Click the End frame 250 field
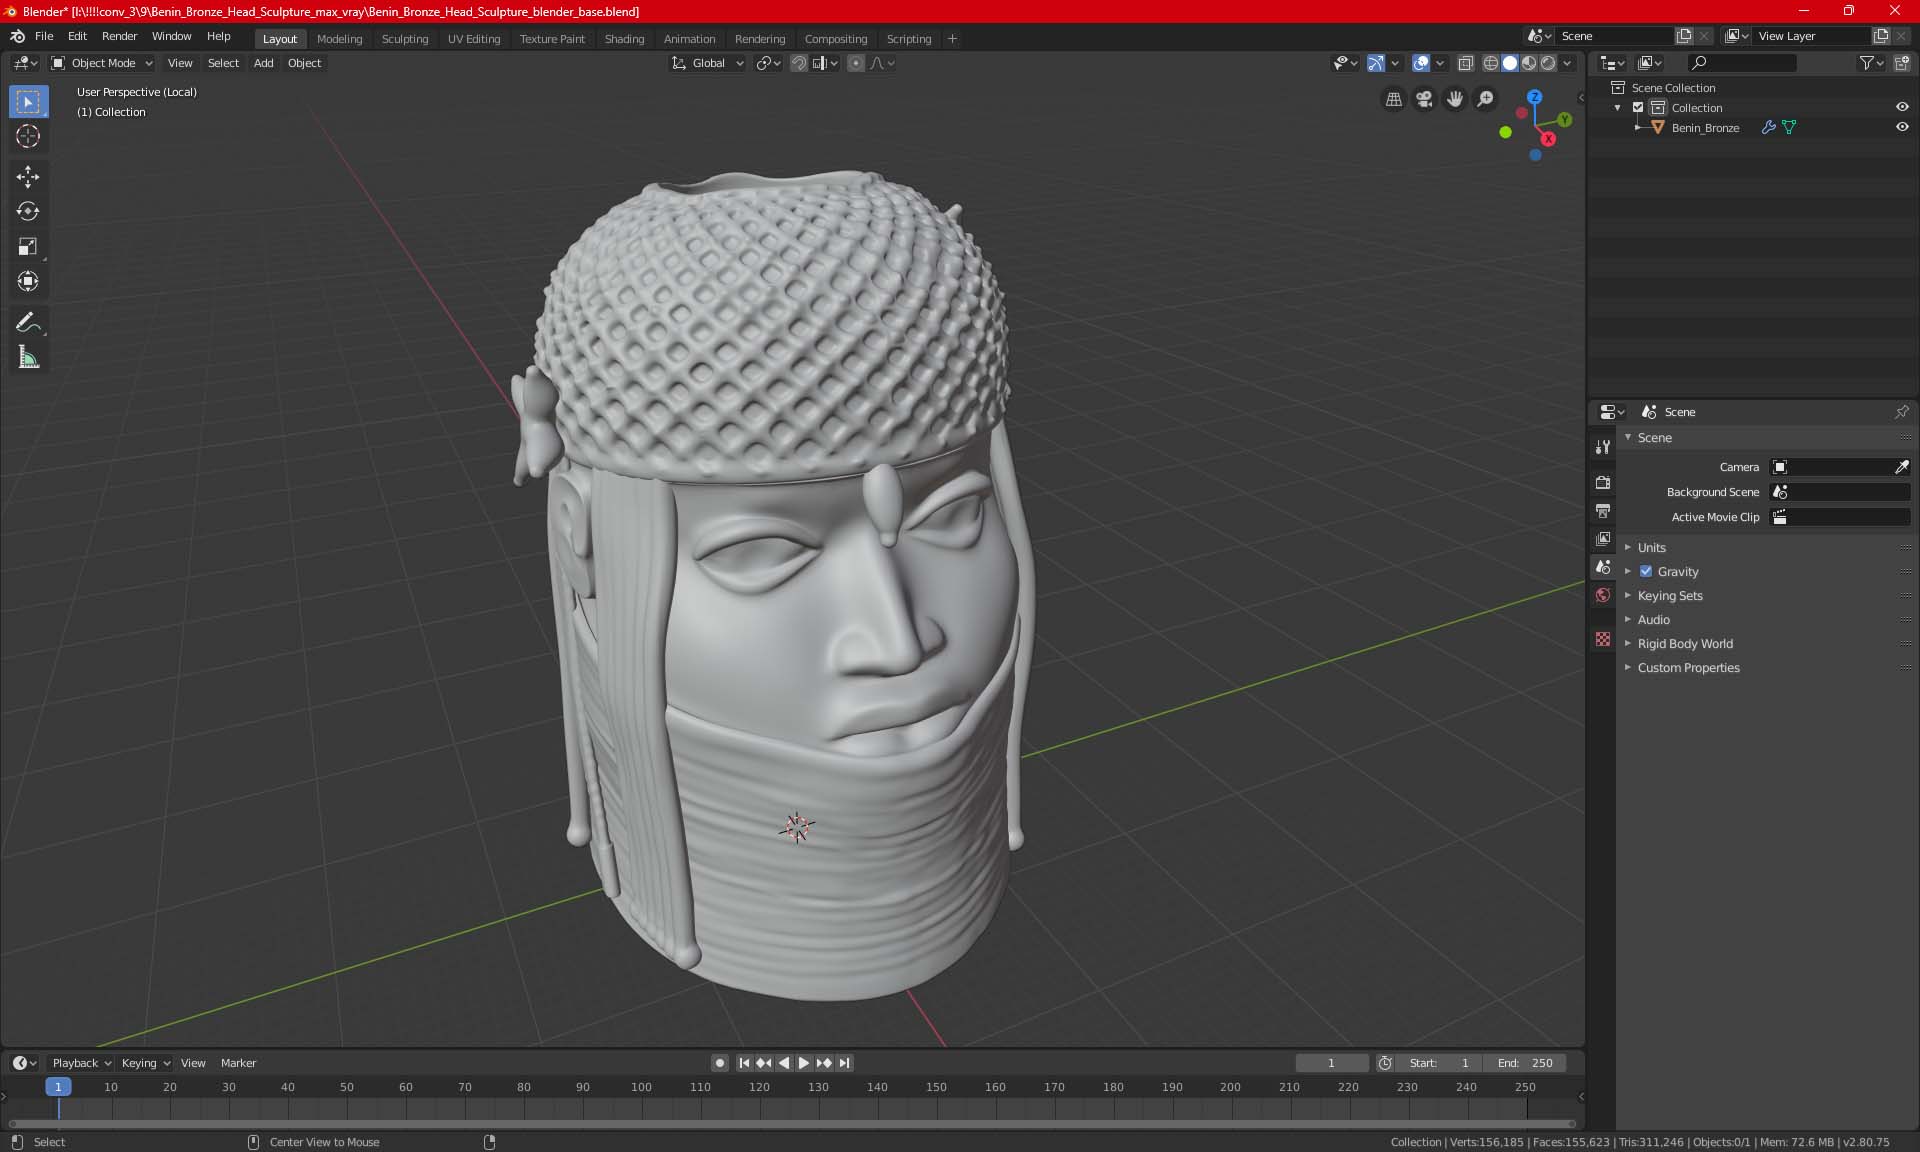 (1525, 1063)
